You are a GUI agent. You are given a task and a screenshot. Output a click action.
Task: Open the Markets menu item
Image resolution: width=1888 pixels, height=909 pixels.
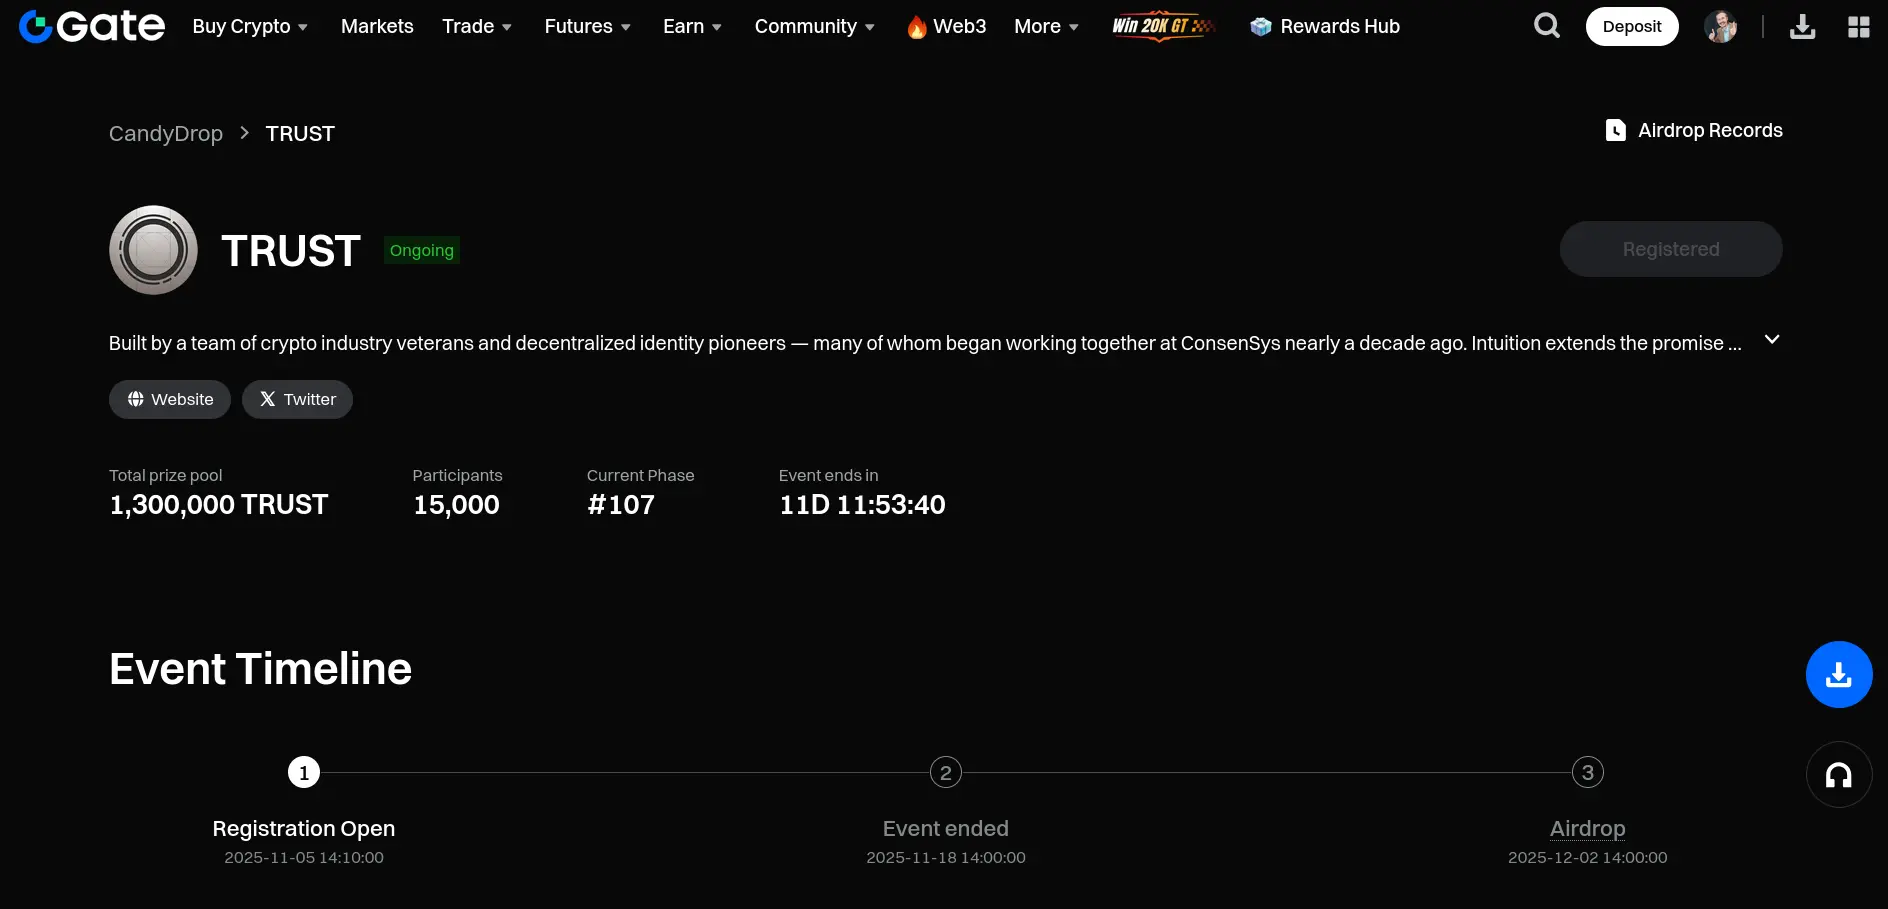377,27
